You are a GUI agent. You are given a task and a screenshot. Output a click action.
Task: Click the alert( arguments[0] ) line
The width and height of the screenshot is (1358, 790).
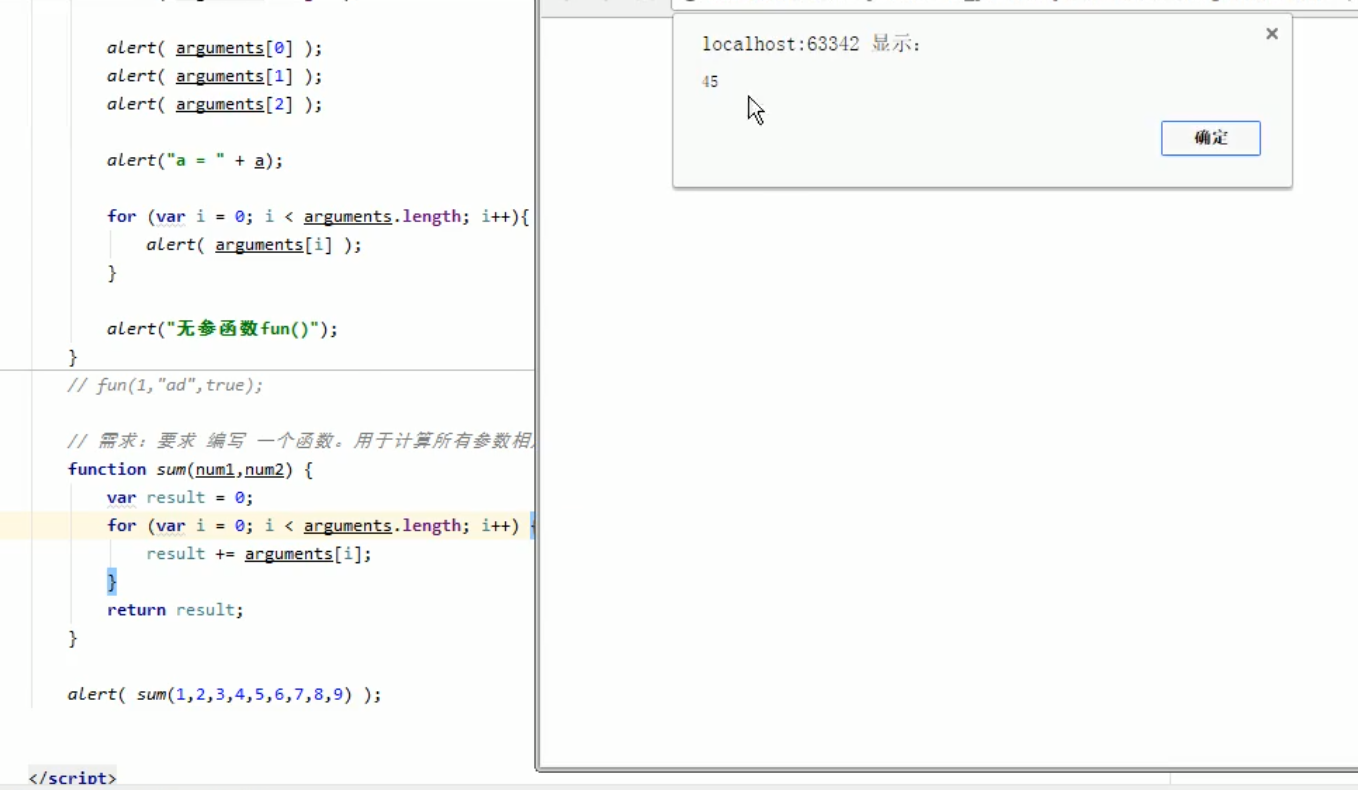point(215,48)
